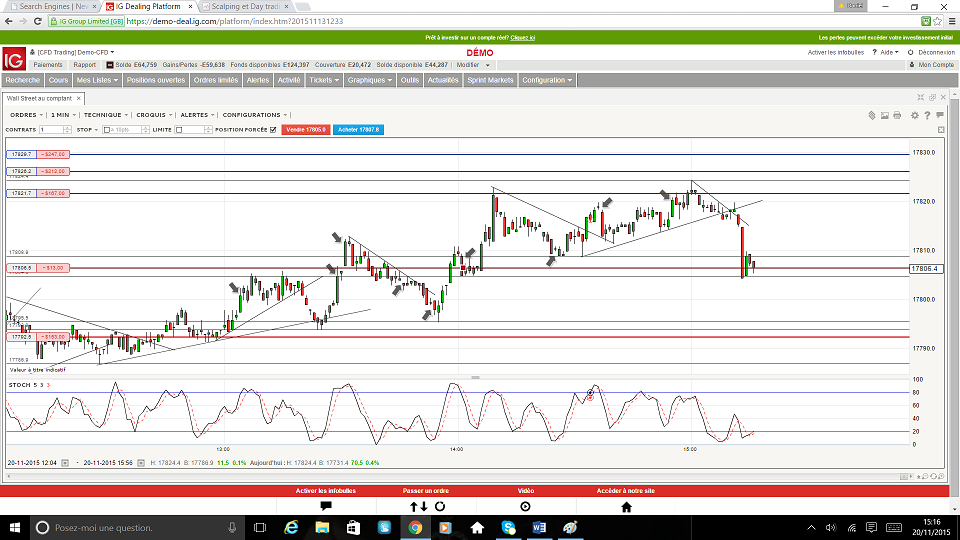Open the Graphiques menu
Image resolution: width=960 pixels, height=540 pixels.
point(369,80)
